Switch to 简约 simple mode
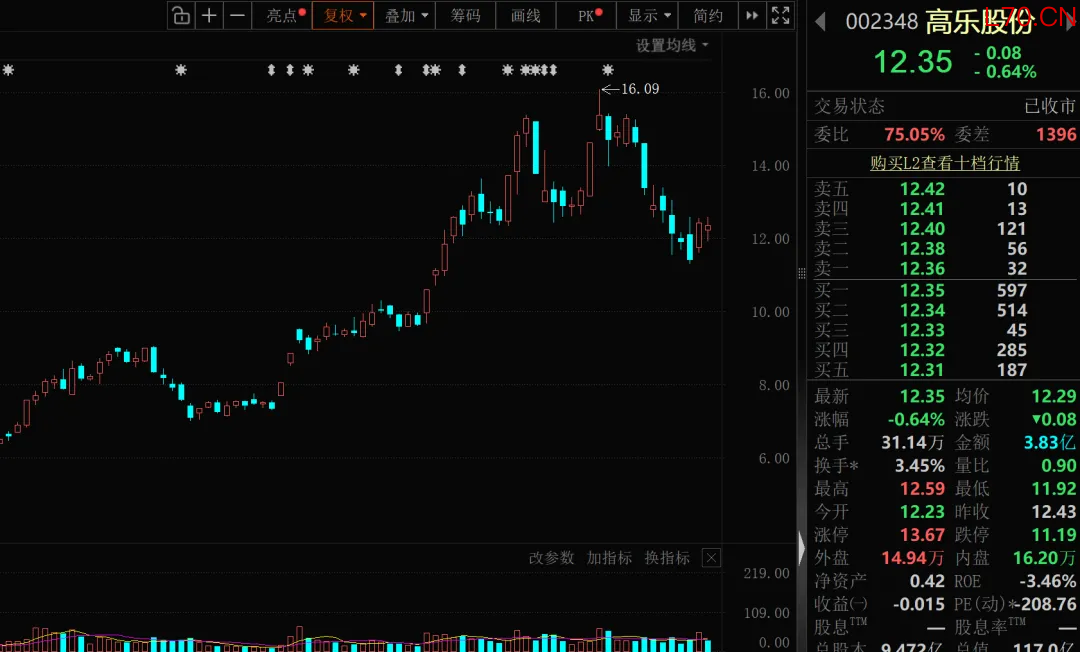Screen dimensions: 1080x652 click(x=708, y=15)
